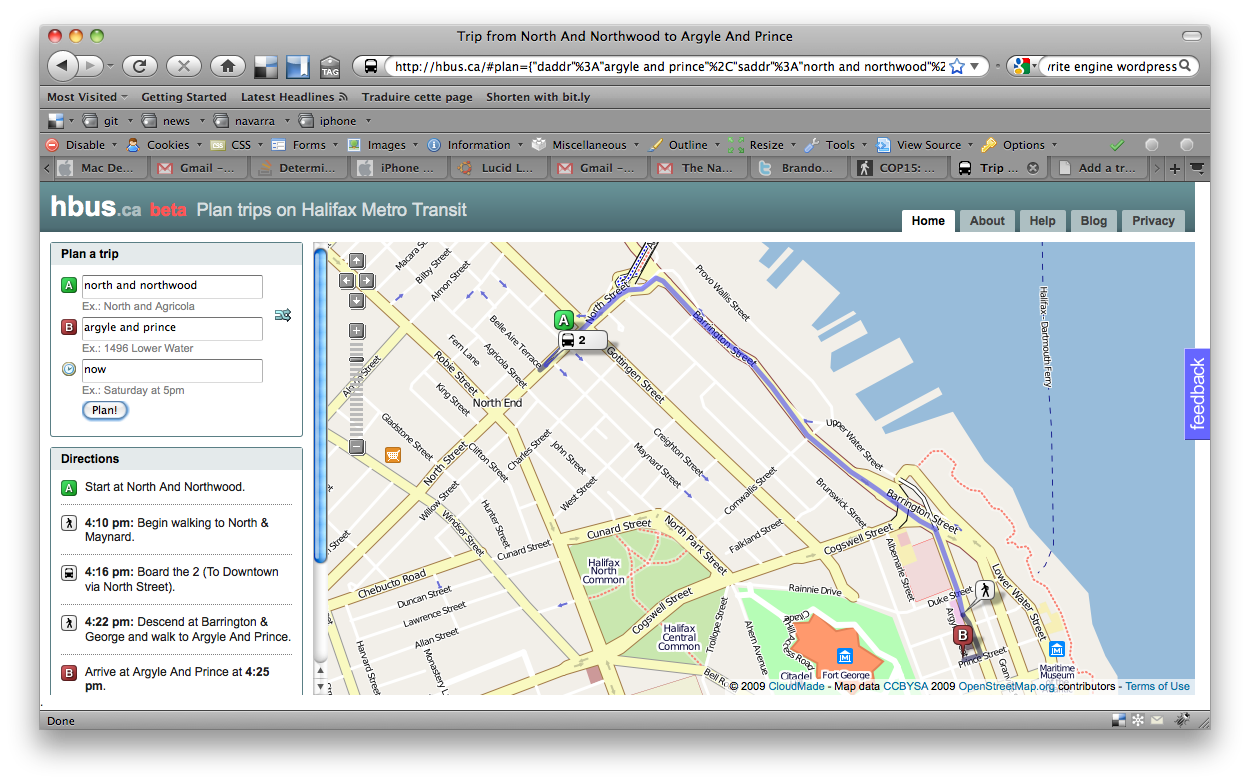Image resolution: width=1250 pixels, height=784 pixels.
Task: Open the Tools developer menu
Action: click(835, 145)
